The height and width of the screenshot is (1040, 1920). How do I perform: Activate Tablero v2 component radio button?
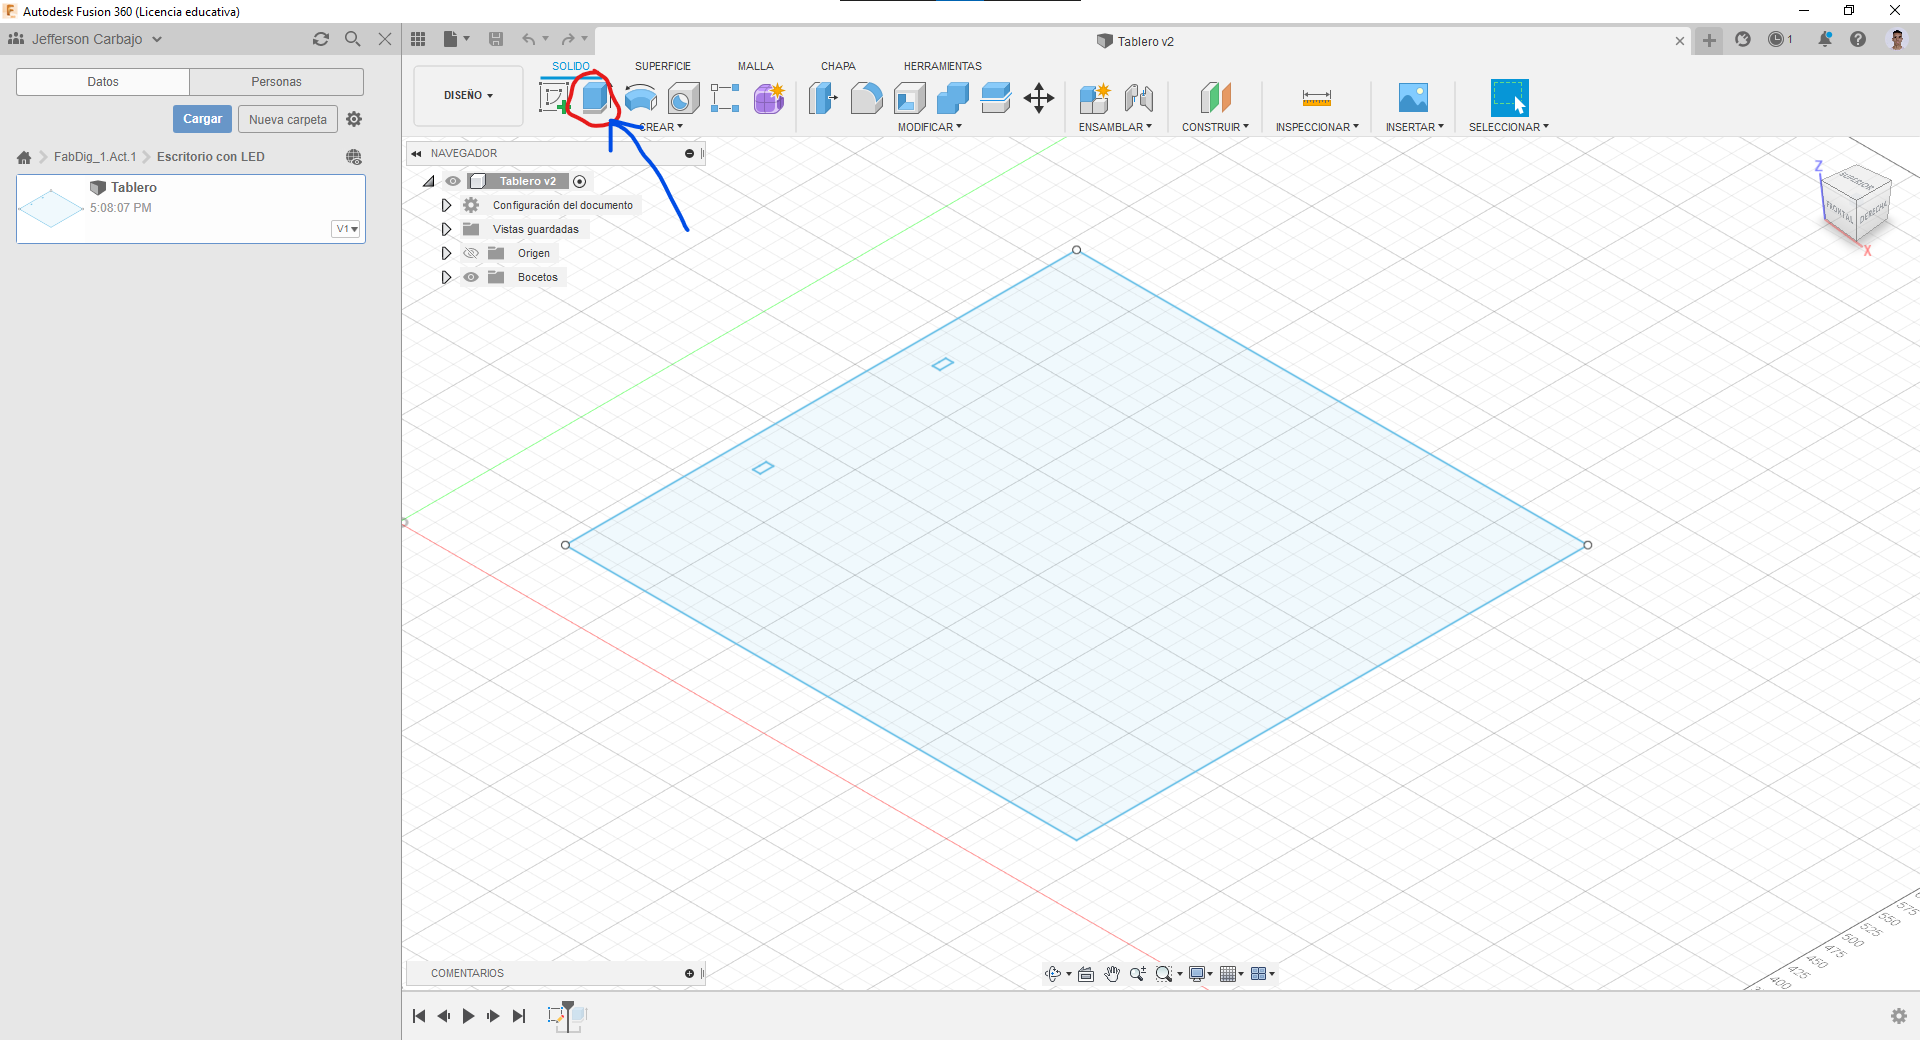[x=580, y=181]
